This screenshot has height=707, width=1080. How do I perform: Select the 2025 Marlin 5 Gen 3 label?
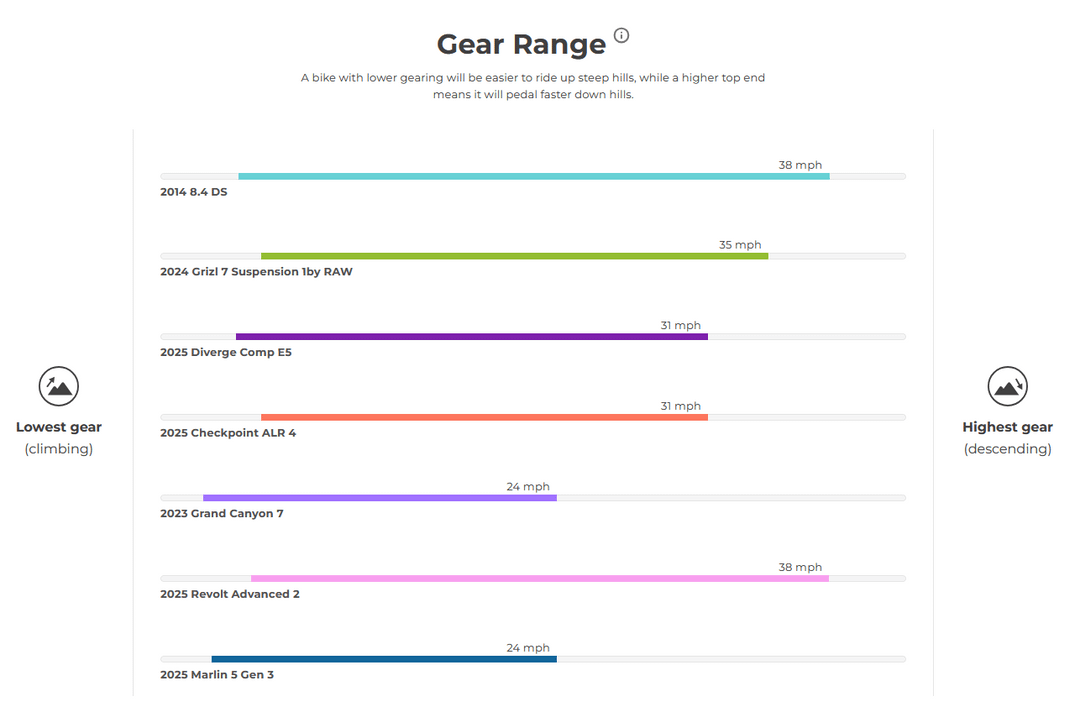[217, 675]
